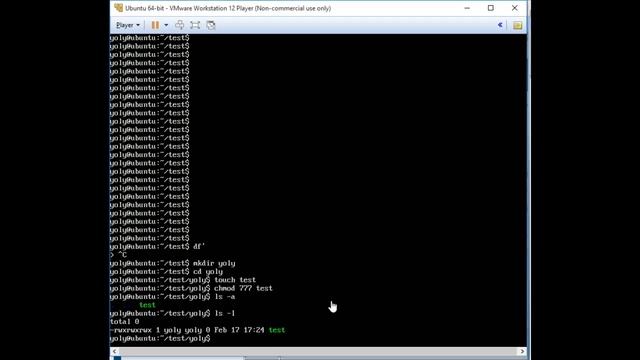Minimize the VMware Player window
The height and width of the screenshot is (360, 640).
[467, 8]
